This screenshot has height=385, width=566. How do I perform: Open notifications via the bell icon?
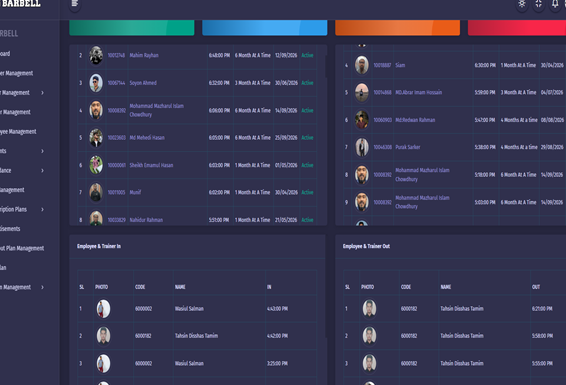click(x=555, y=4)
